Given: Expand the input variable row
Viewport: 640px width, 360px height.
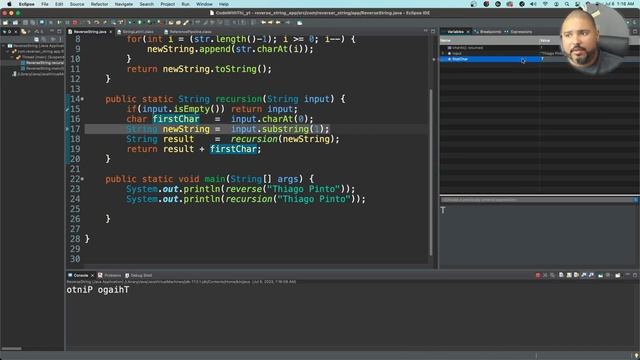Looking at the screenshot, I should pyautogui.click(x=444, y=53).
